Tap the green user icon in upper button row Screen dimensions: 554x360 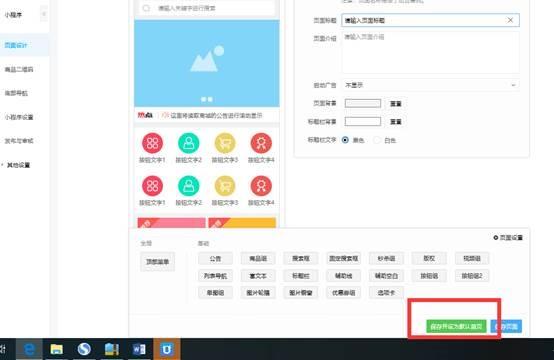pos(189,143)
